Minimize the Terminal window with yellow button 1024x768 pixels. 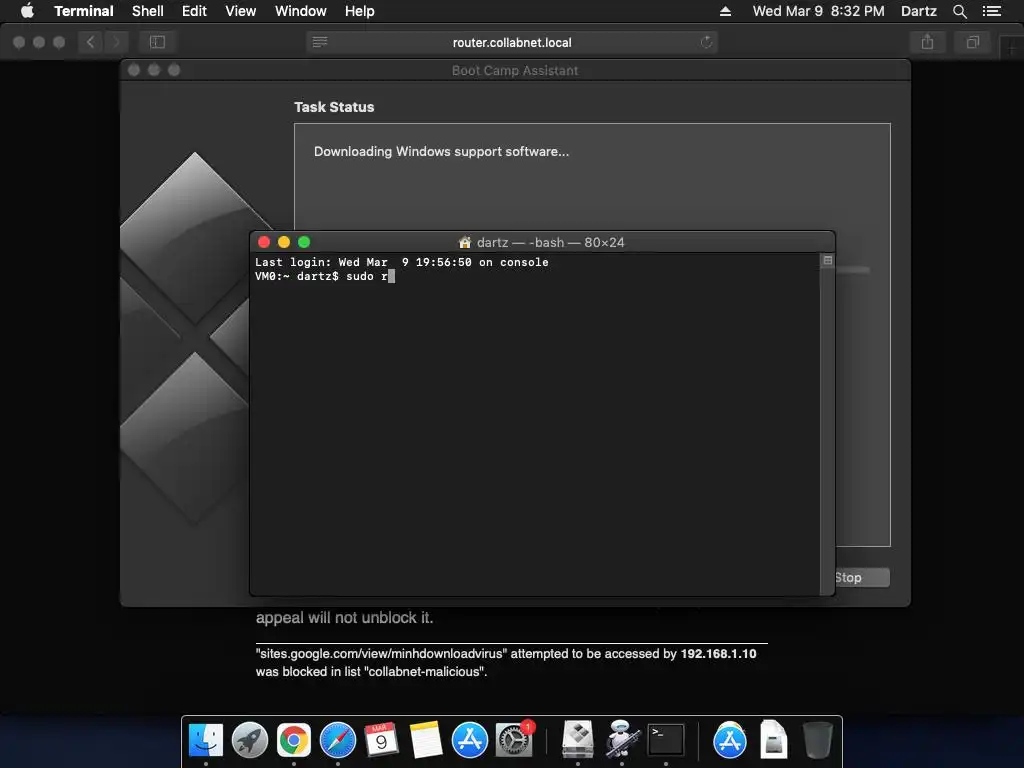(284, 242)
